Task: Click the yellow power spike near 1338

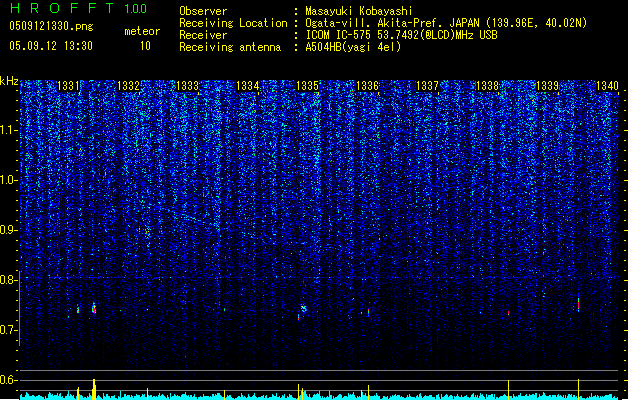Action: pyautogui.click(x=509, y=390)
